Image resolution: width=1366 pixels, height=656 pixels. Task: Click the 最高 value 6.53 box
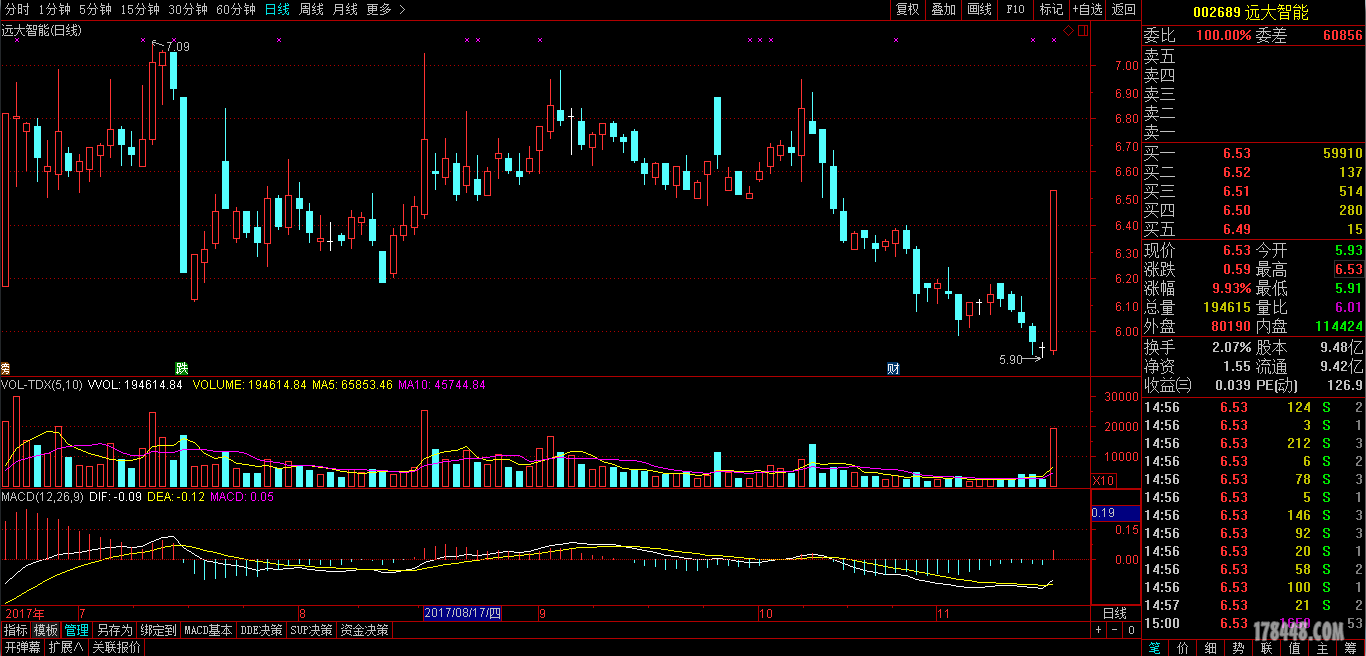[1348, 269]
